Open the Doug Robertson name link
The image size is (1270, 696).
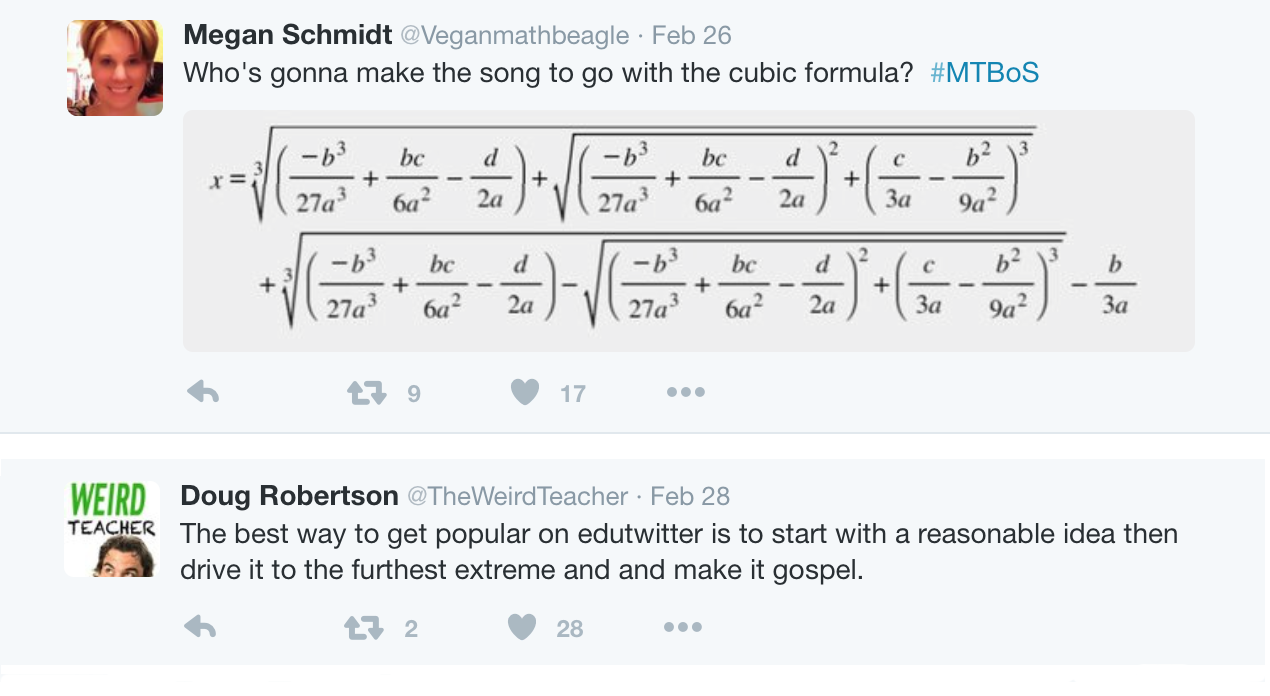click(289, 496)
